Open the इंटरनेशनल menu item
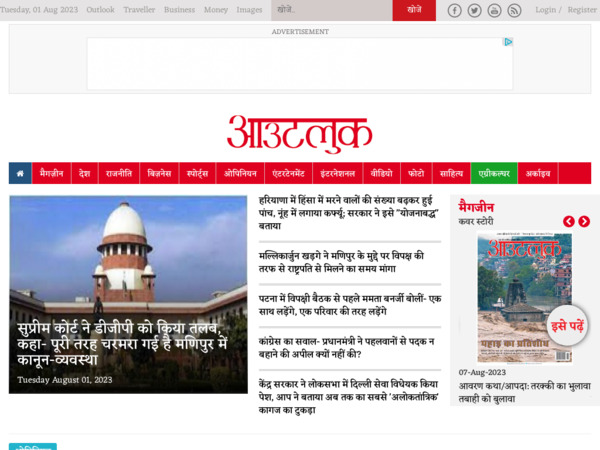600x450 pixels. click(x=338, y=173)
